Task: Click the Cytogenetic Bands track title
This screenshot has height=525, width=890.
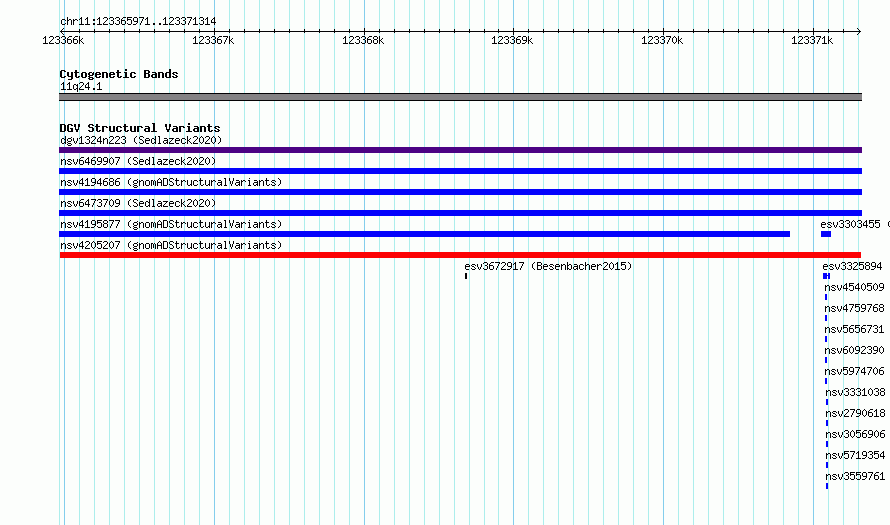Action: pos(119,74)
